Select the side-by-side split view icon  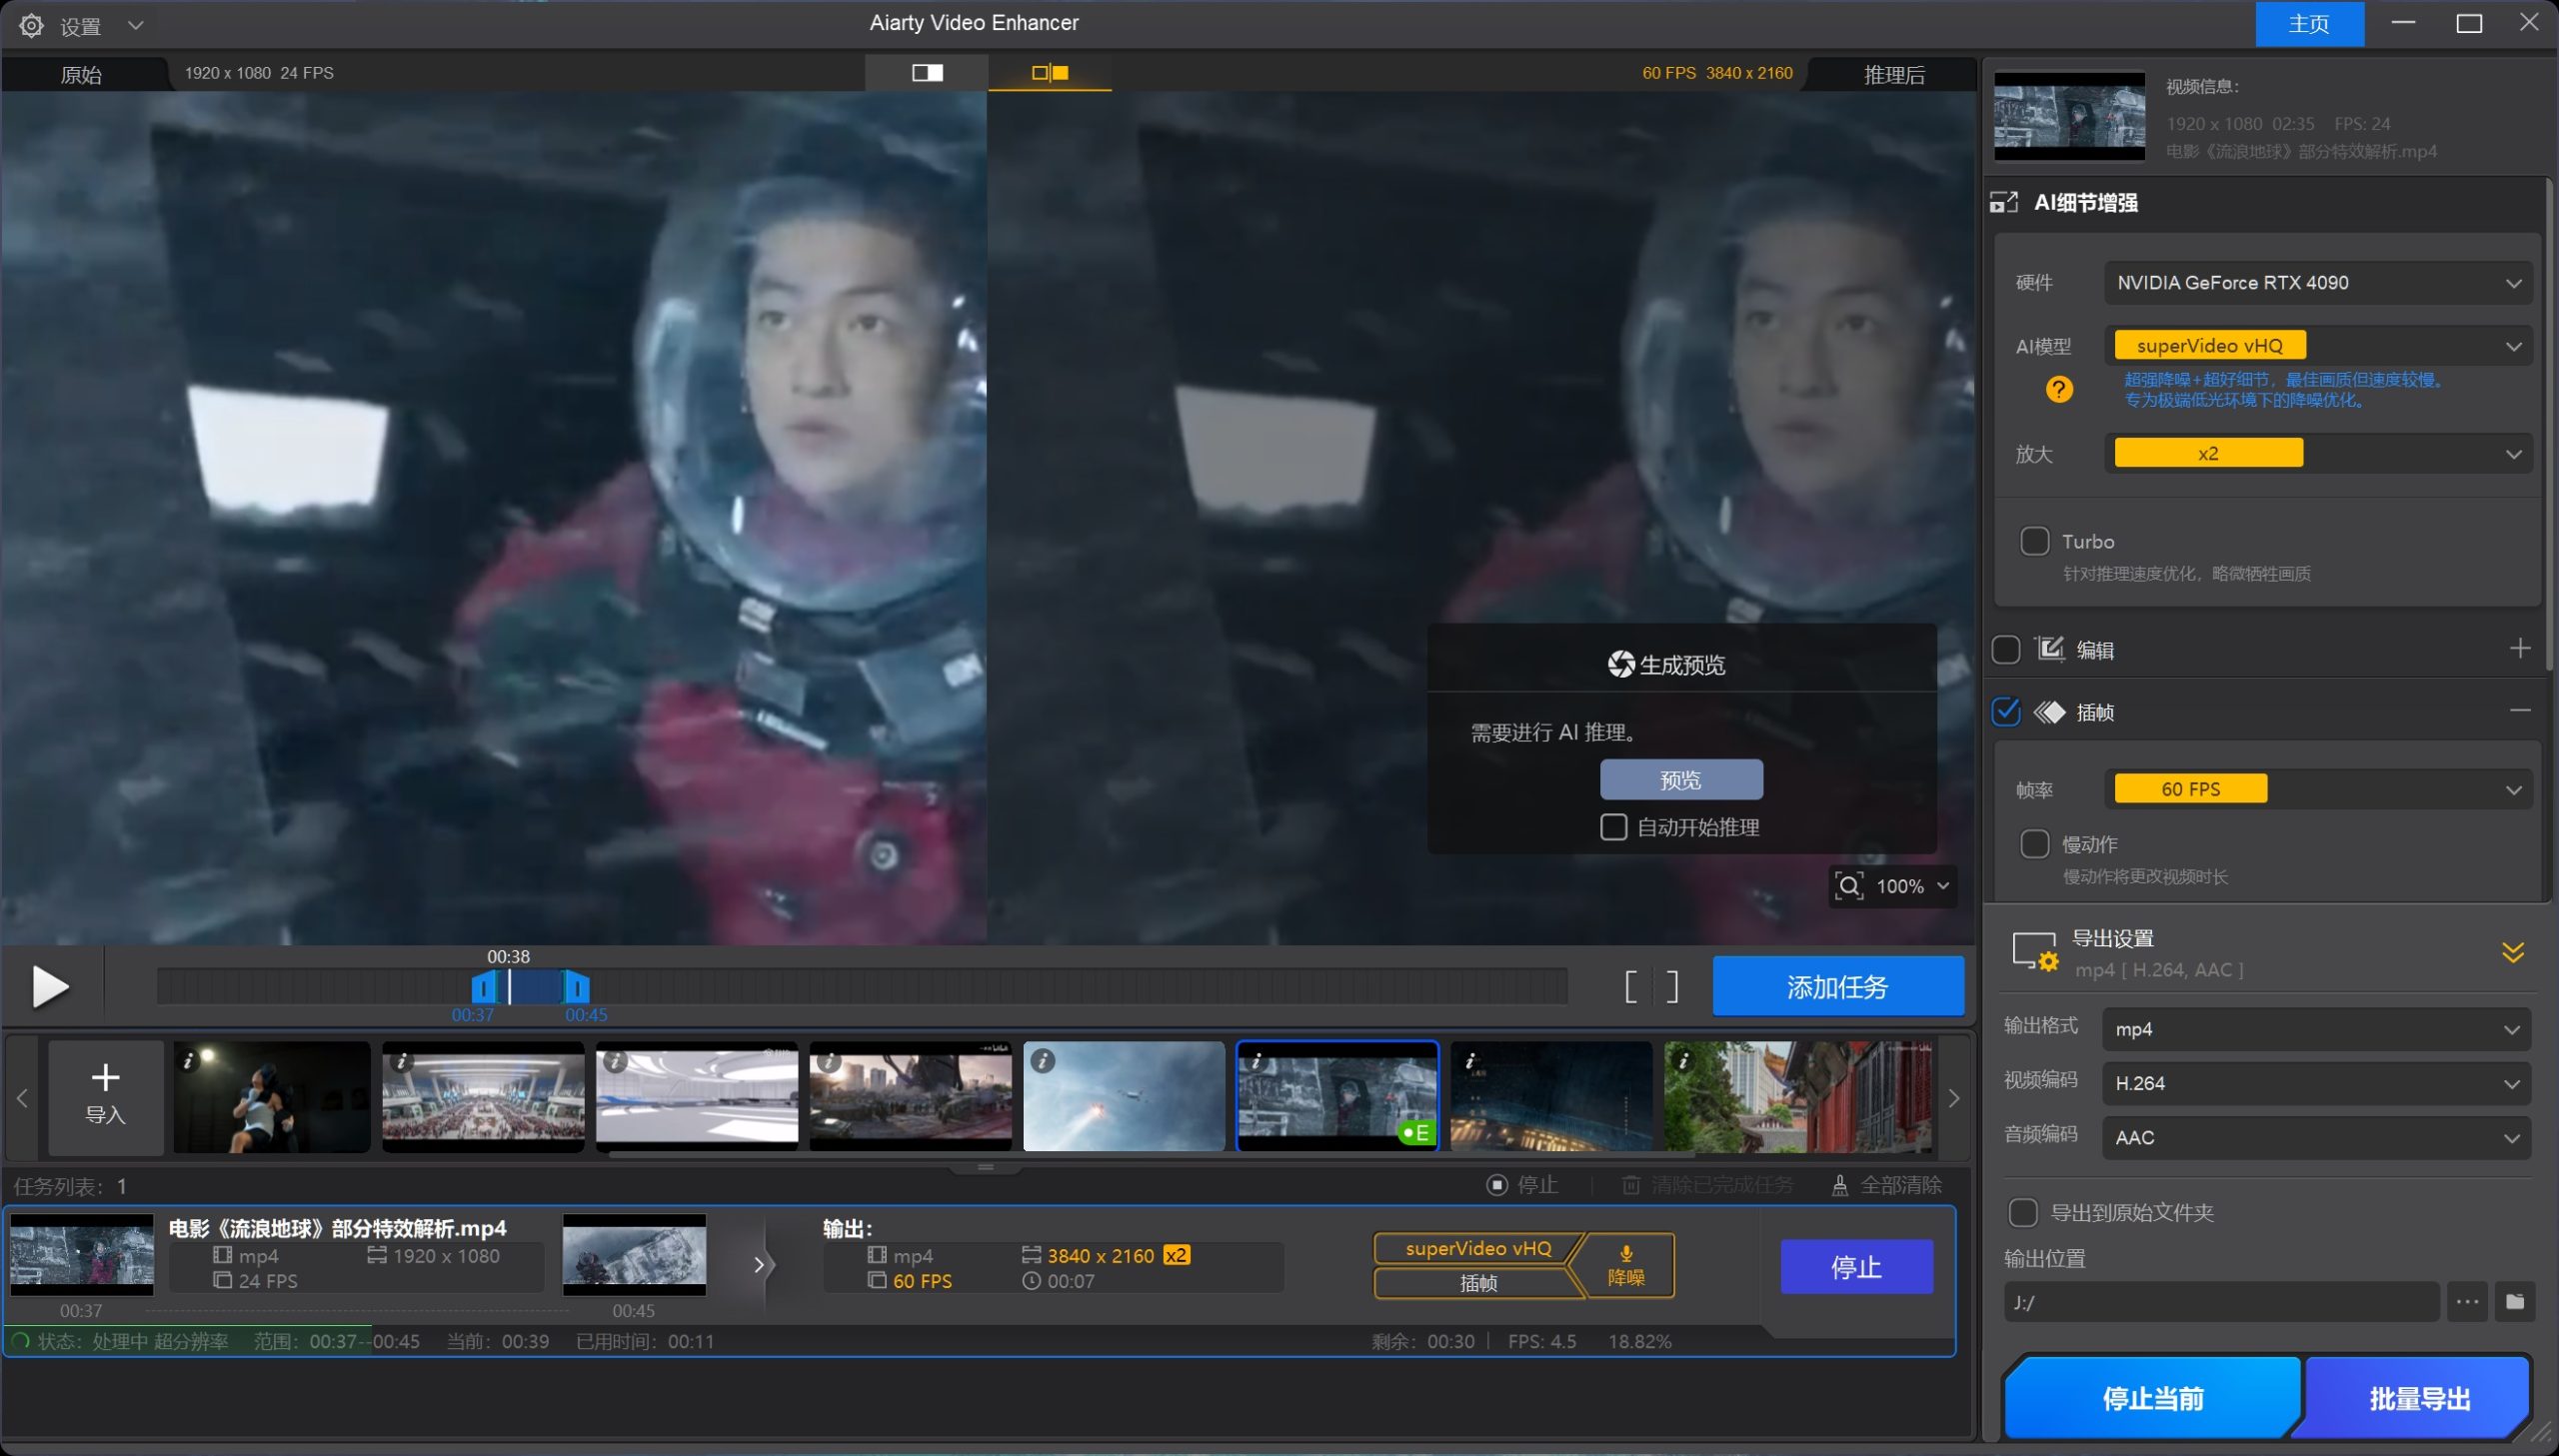1050,72
